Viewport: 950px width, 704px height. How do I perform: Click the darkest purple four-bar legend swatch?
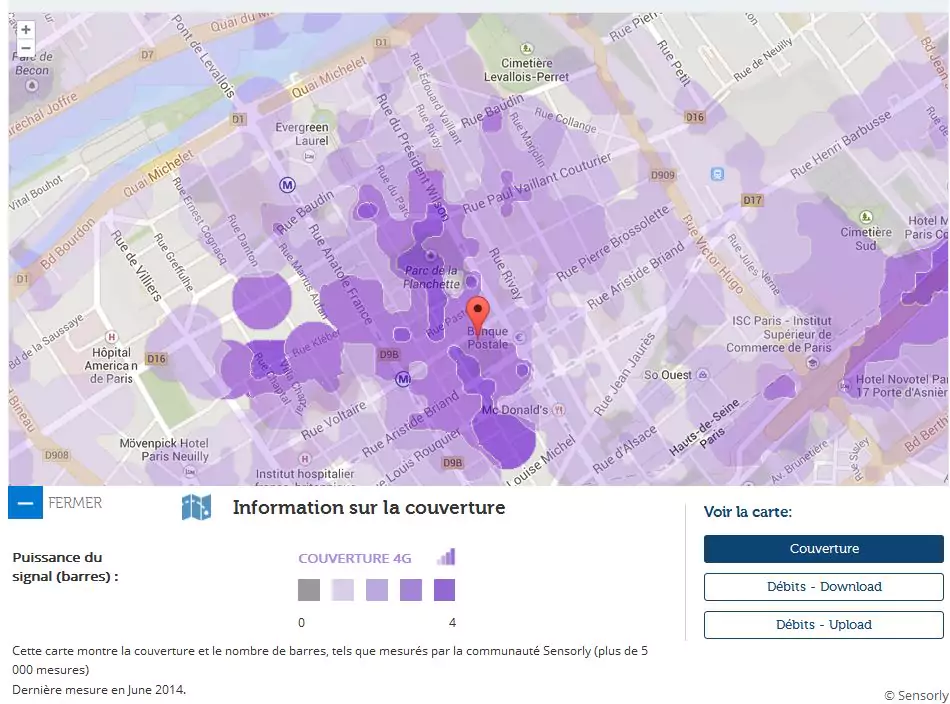(x=445, y=590)
